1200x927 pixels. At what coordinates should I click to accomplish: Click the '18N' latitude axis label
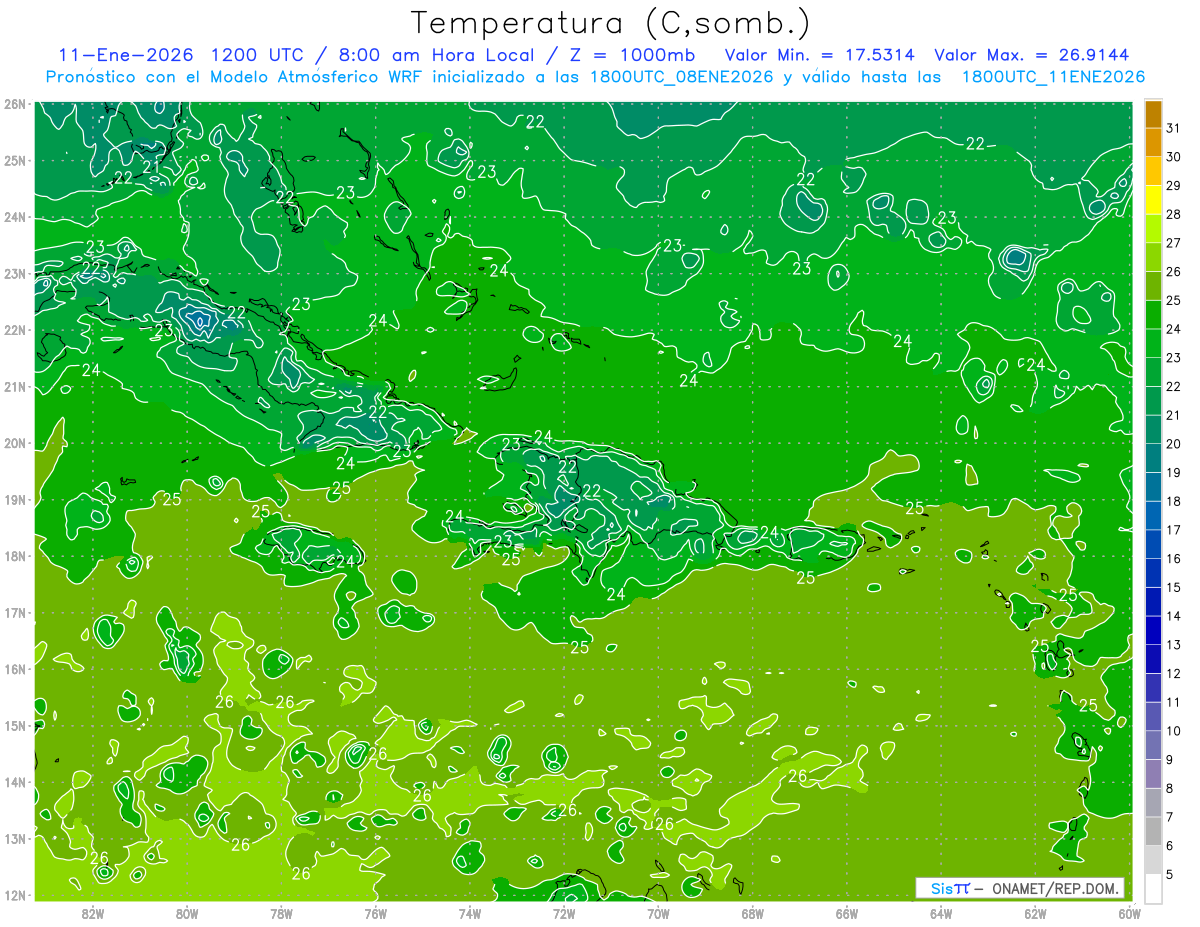tap(14, 556)
